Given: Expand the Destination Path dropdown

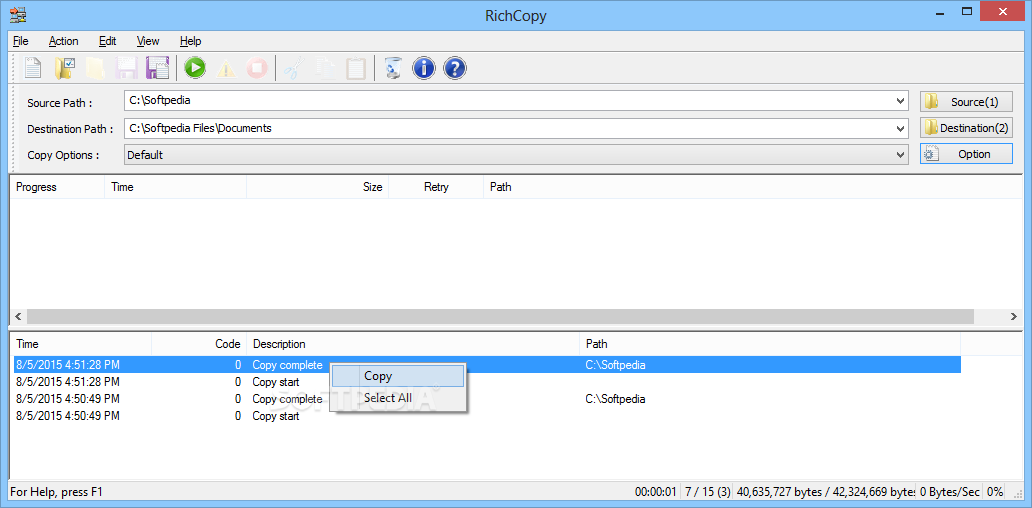Looking at the screenshot, I should [x=901, y=128].
